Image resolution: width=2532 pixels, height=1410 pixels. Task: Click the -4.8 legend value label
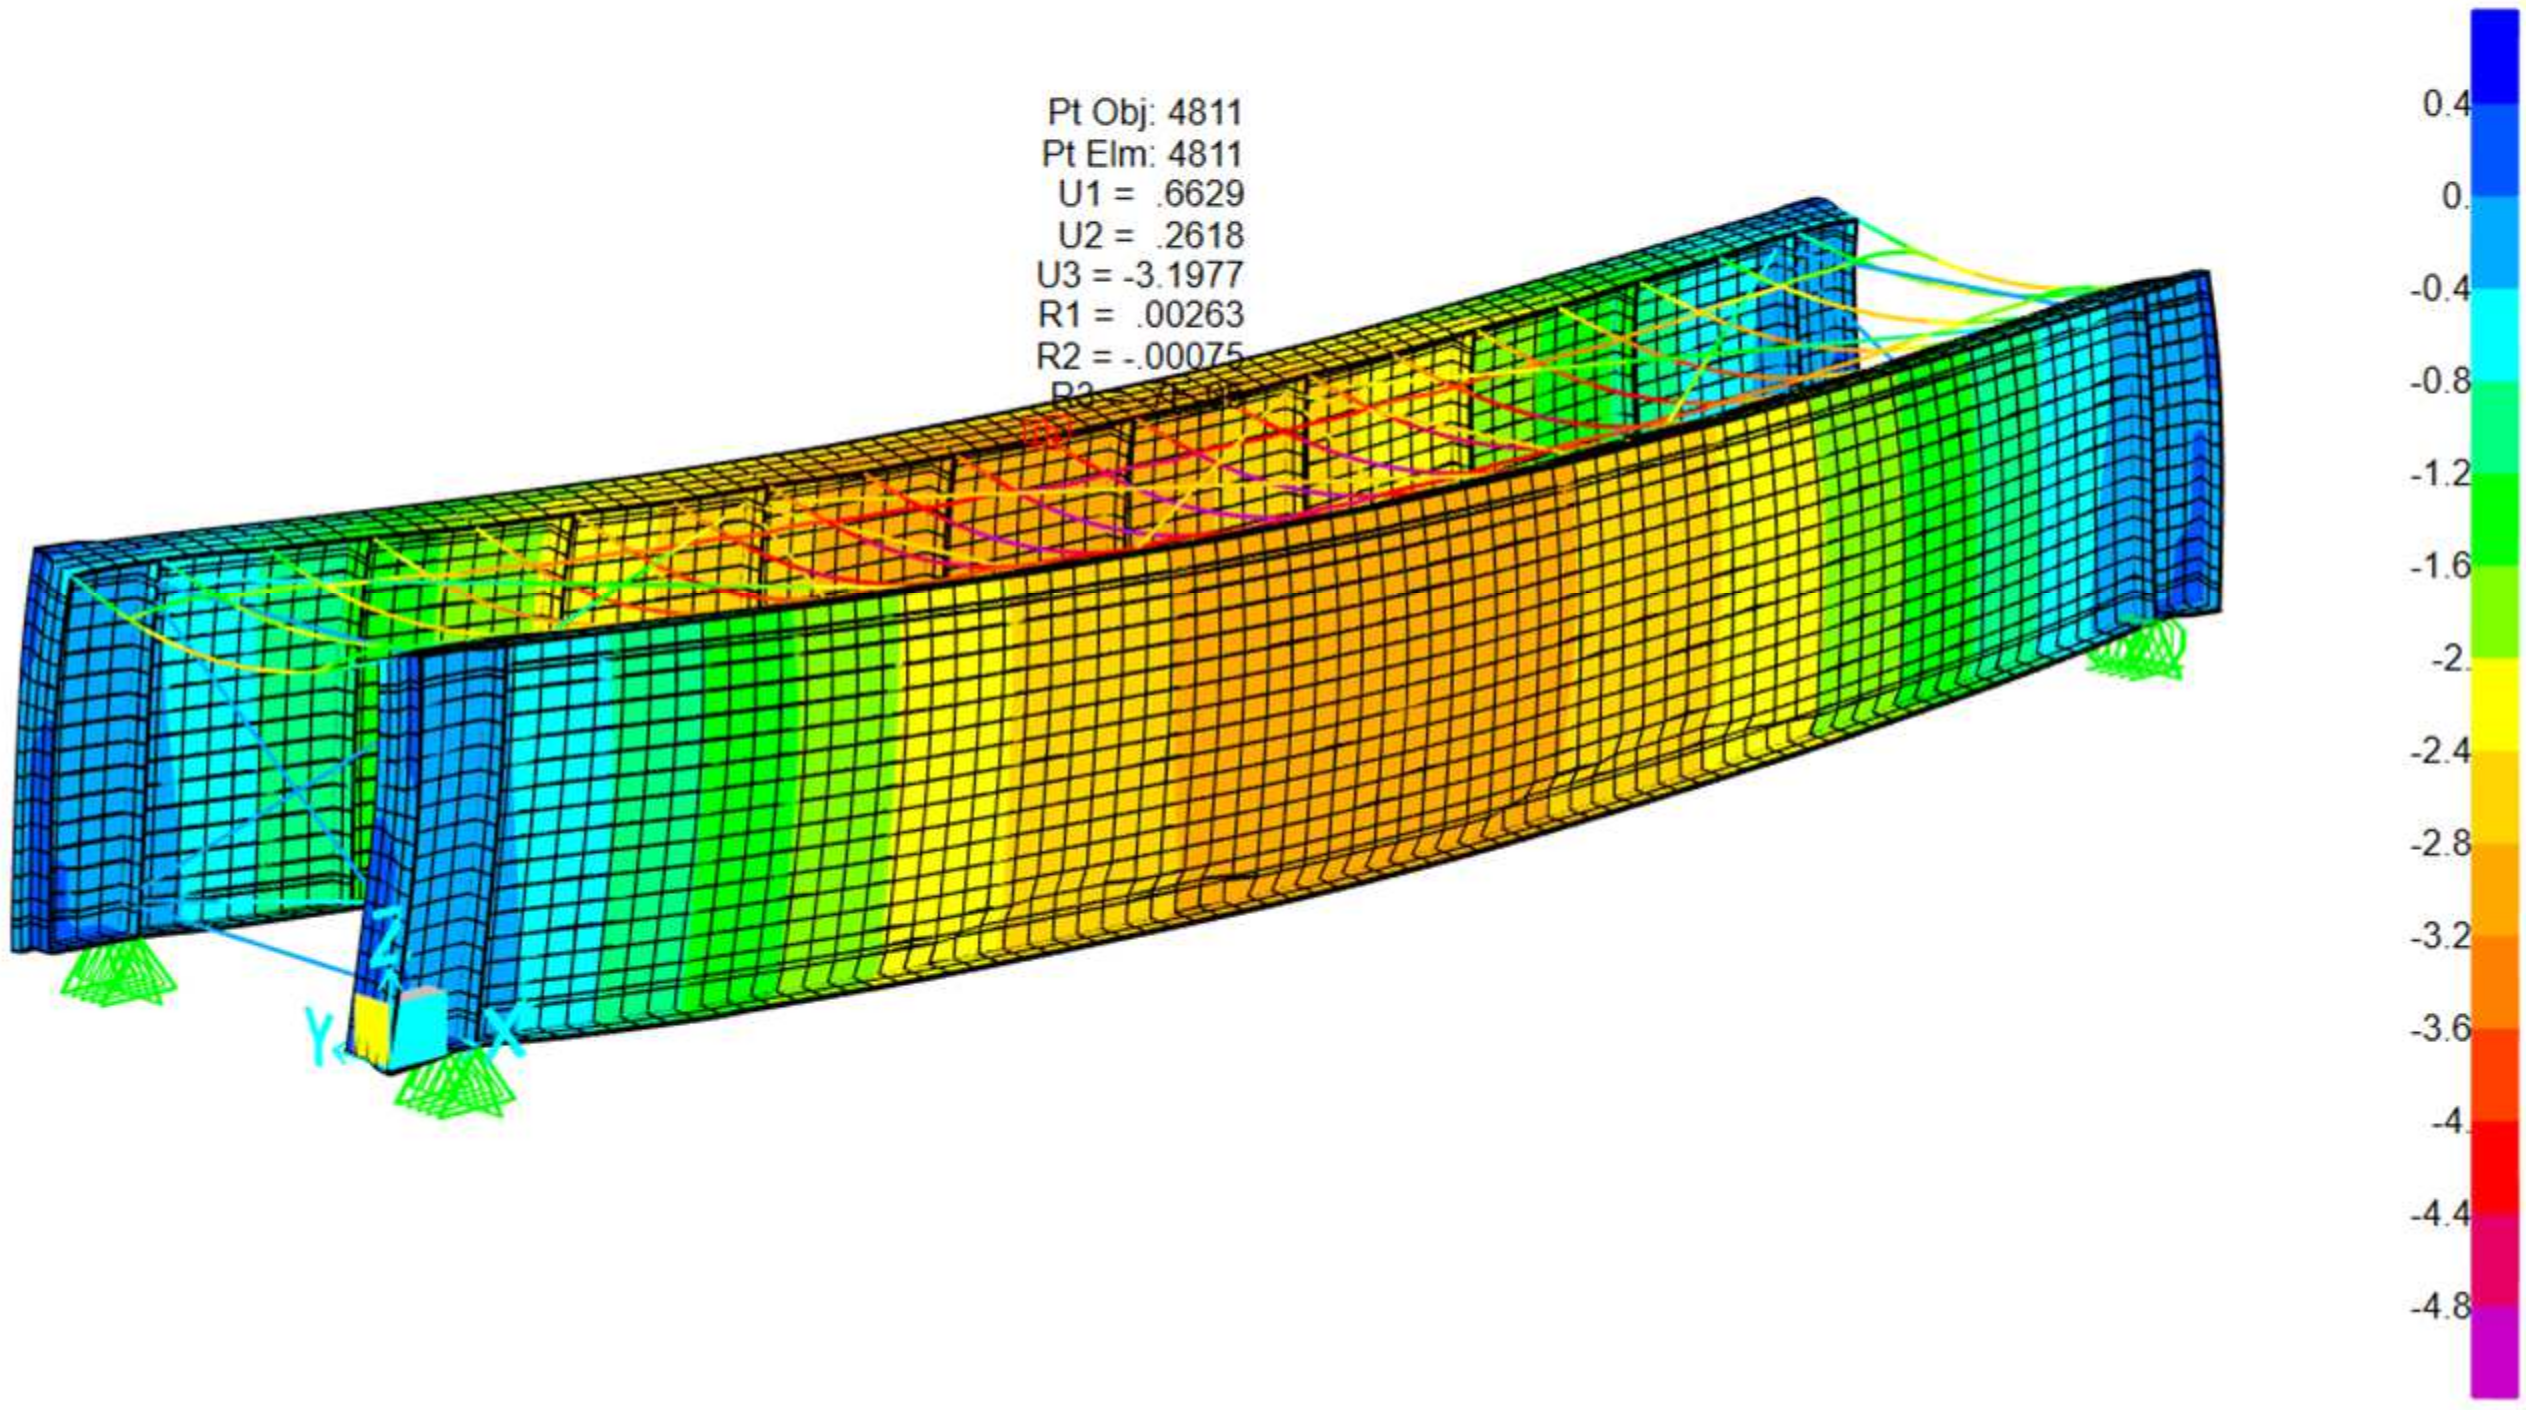point(2440,1306)
